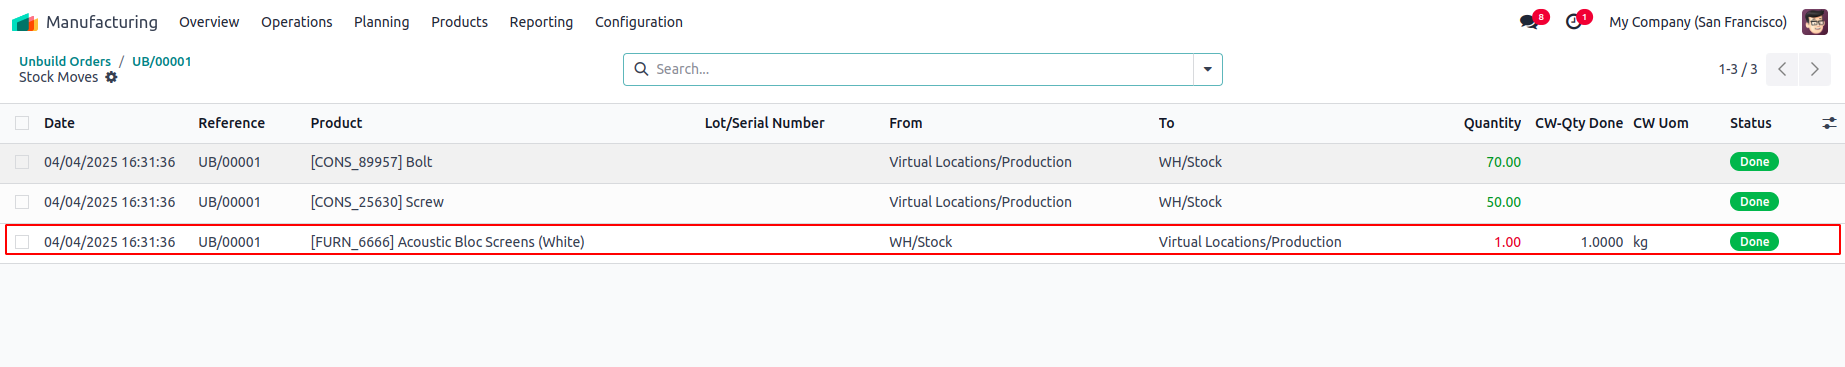Click the user avatar in top bar
This screenshot has width=1845, height=367.
(x=1815, y=22)
